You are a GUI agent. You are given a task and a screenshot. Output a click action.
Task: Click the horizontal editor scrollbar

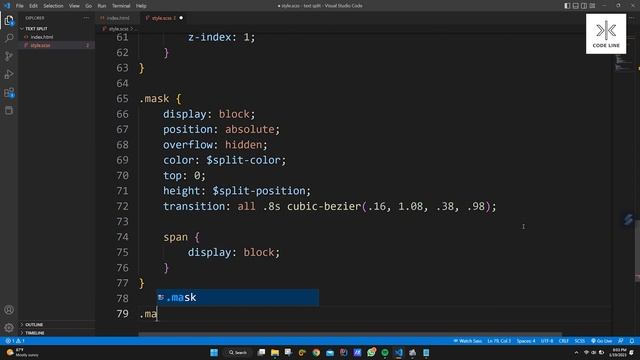tap(350, 334)
